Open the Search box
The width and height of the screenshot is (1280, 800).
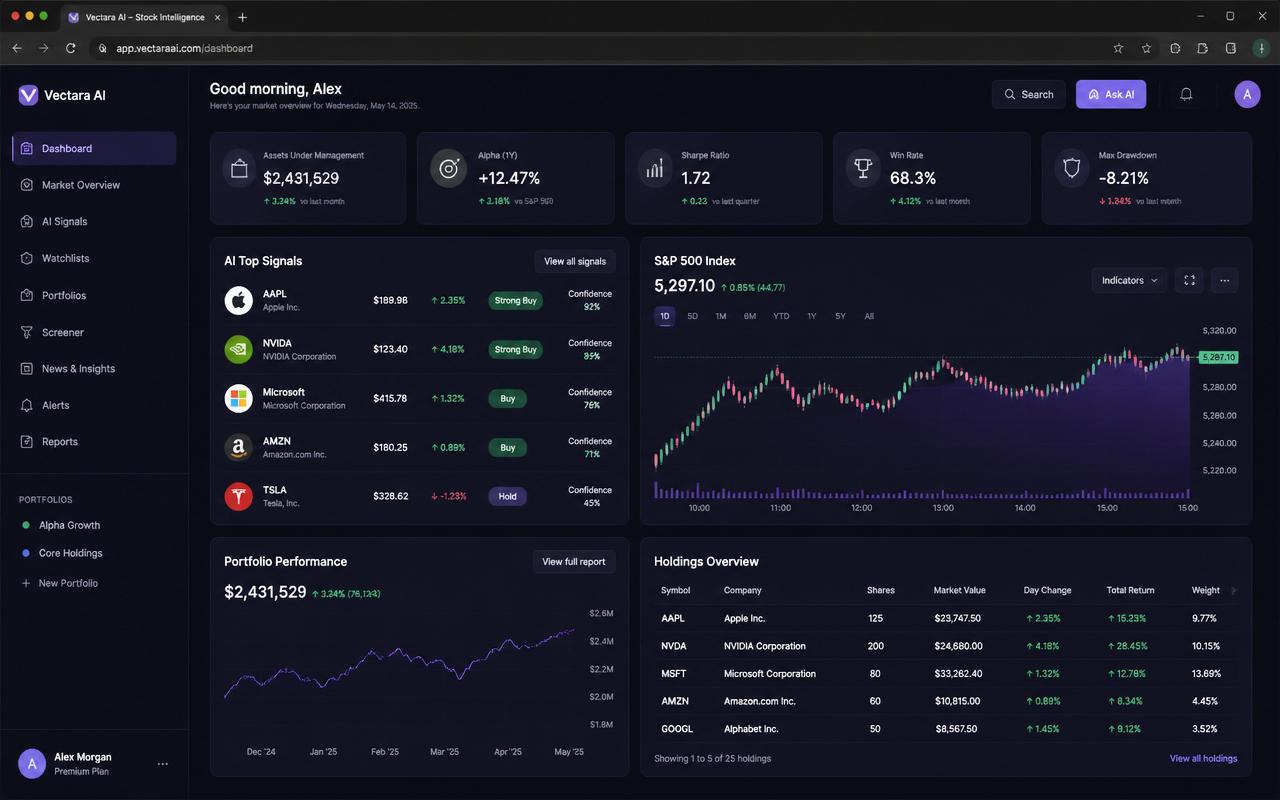click(1029, 94)
